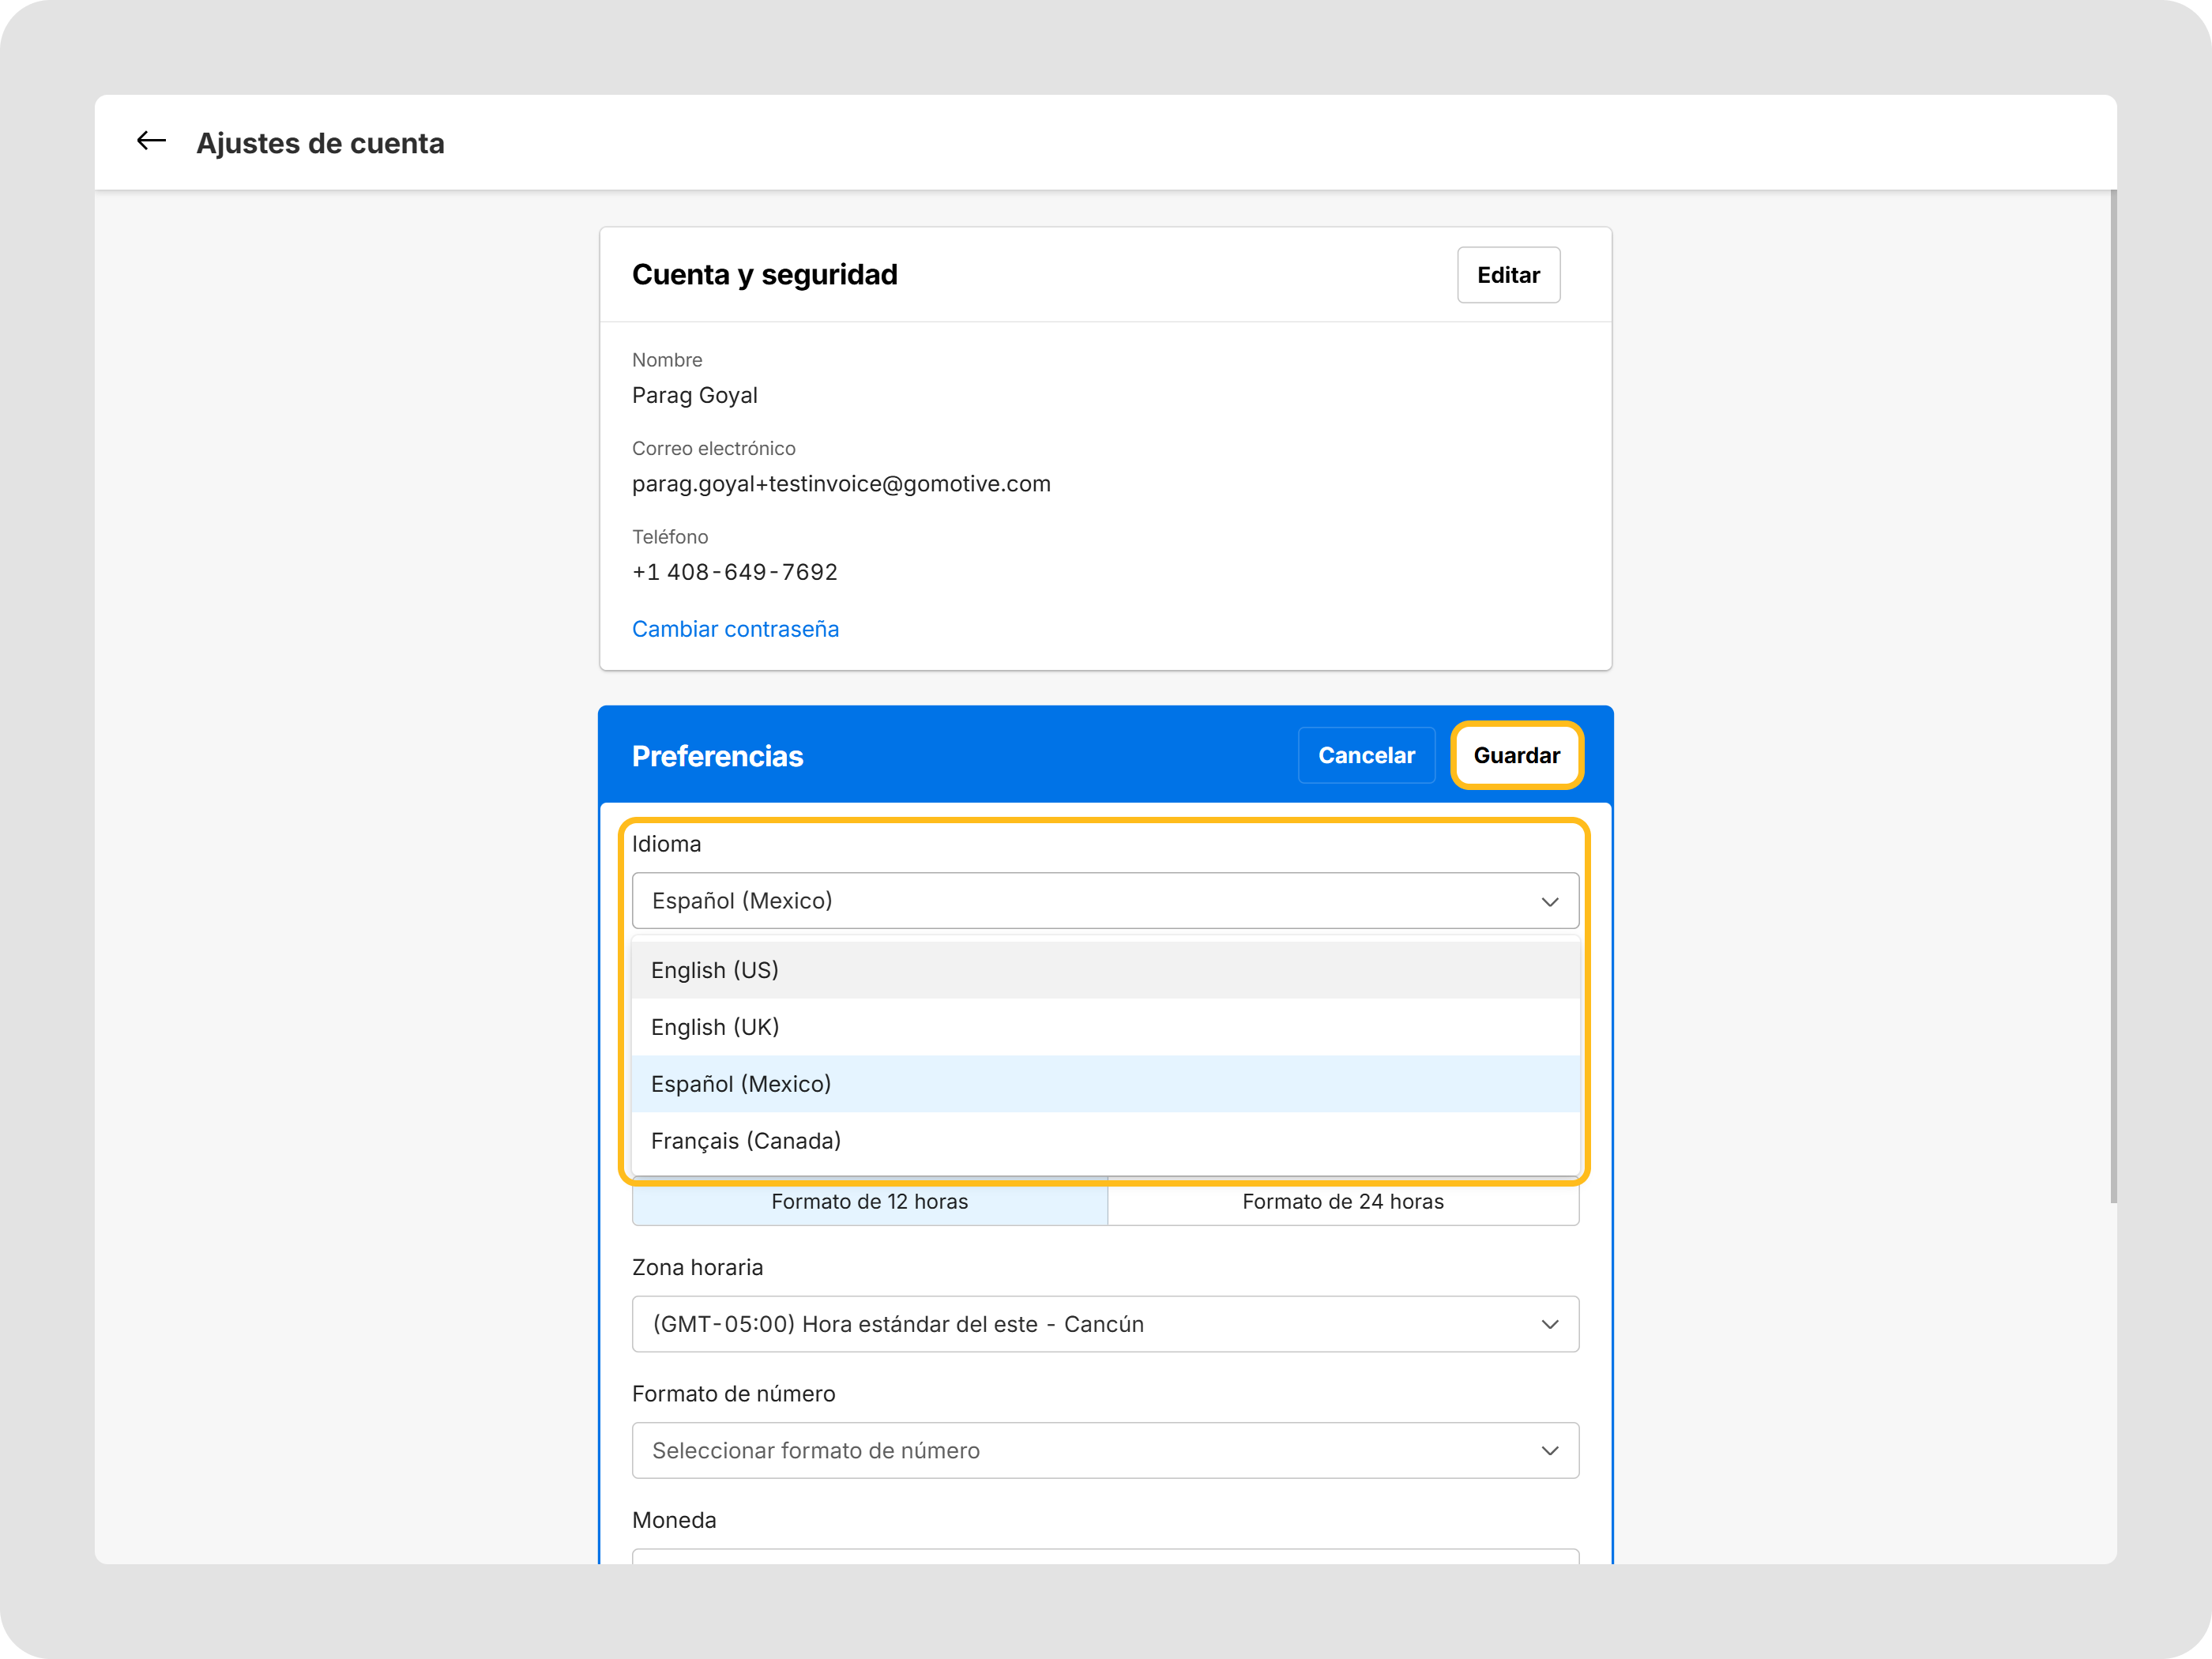This screenshot has height=1659, width=2212.
Task: Pick Español (Mexico) from the list
Action: click(x=1105, y=1084)
